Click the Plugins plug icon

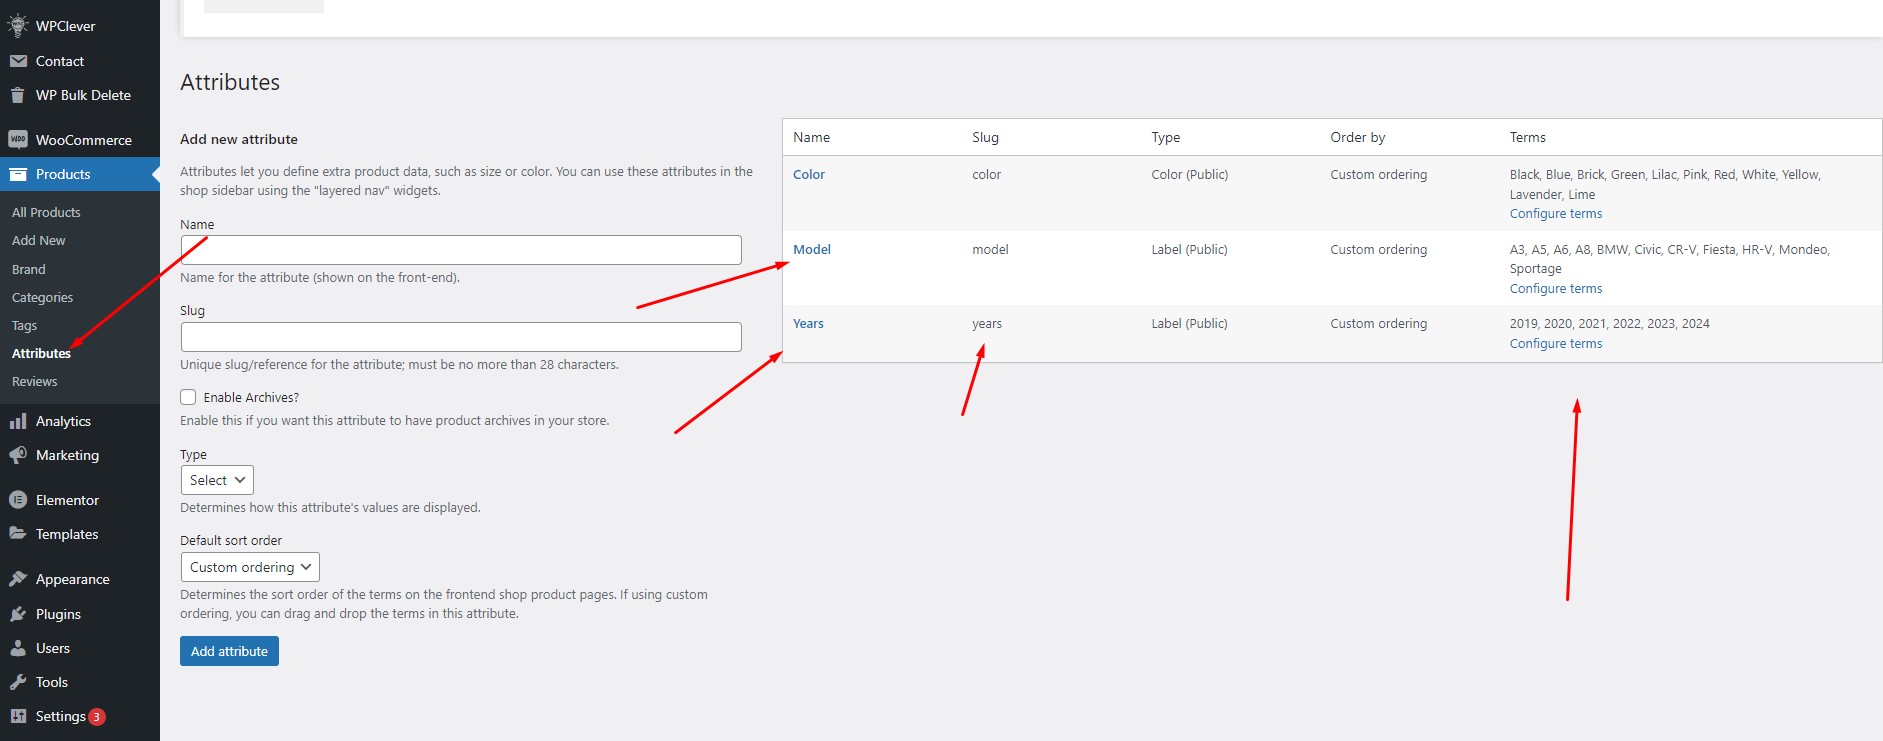(18, 614)
